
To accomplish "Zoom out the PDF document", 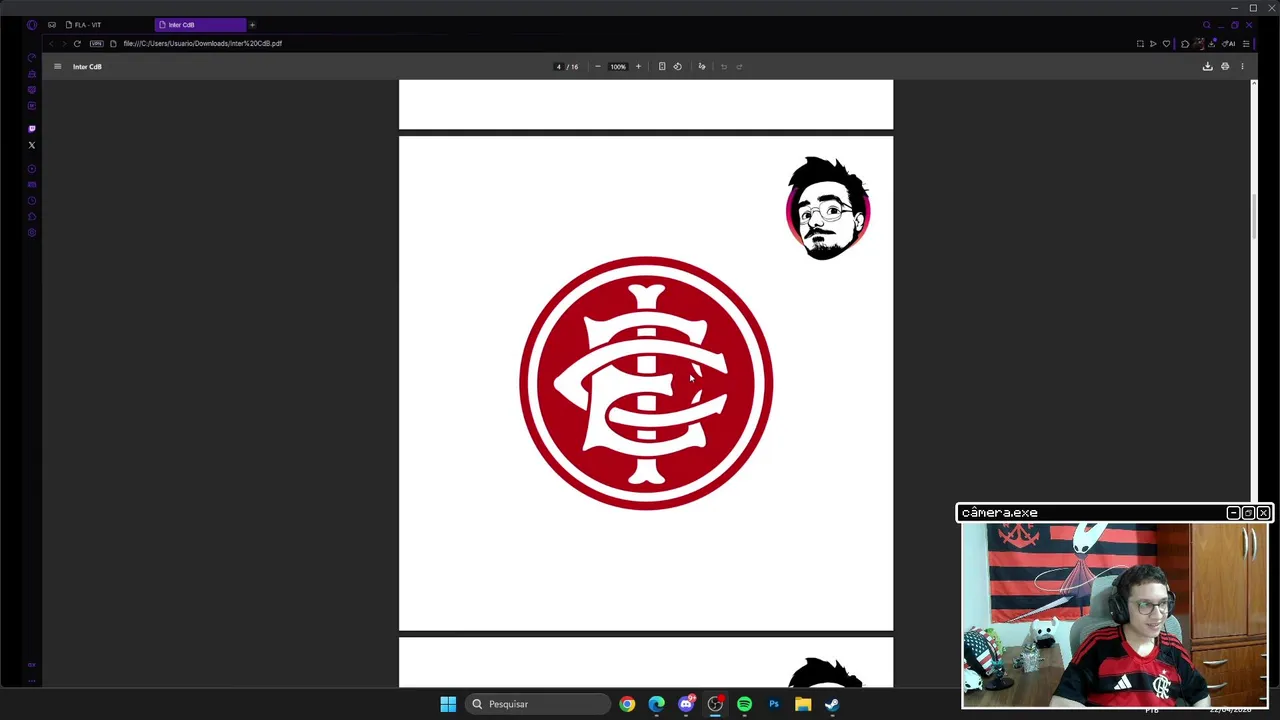I will click(x=598, y=67).
